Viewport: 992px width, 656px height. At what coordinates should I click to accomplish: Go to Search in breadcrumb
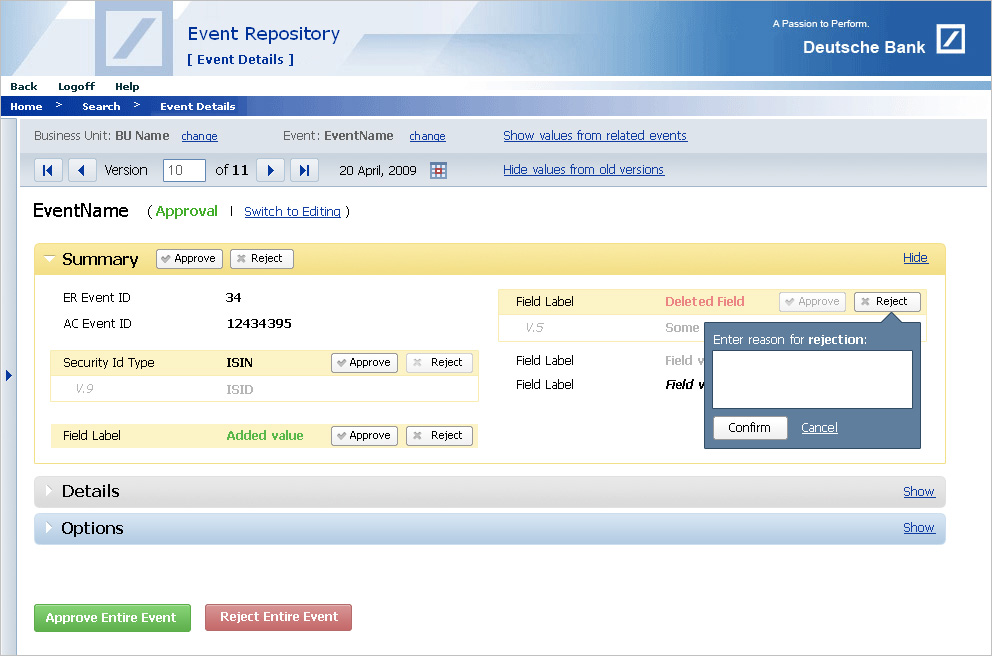point(101,107)
